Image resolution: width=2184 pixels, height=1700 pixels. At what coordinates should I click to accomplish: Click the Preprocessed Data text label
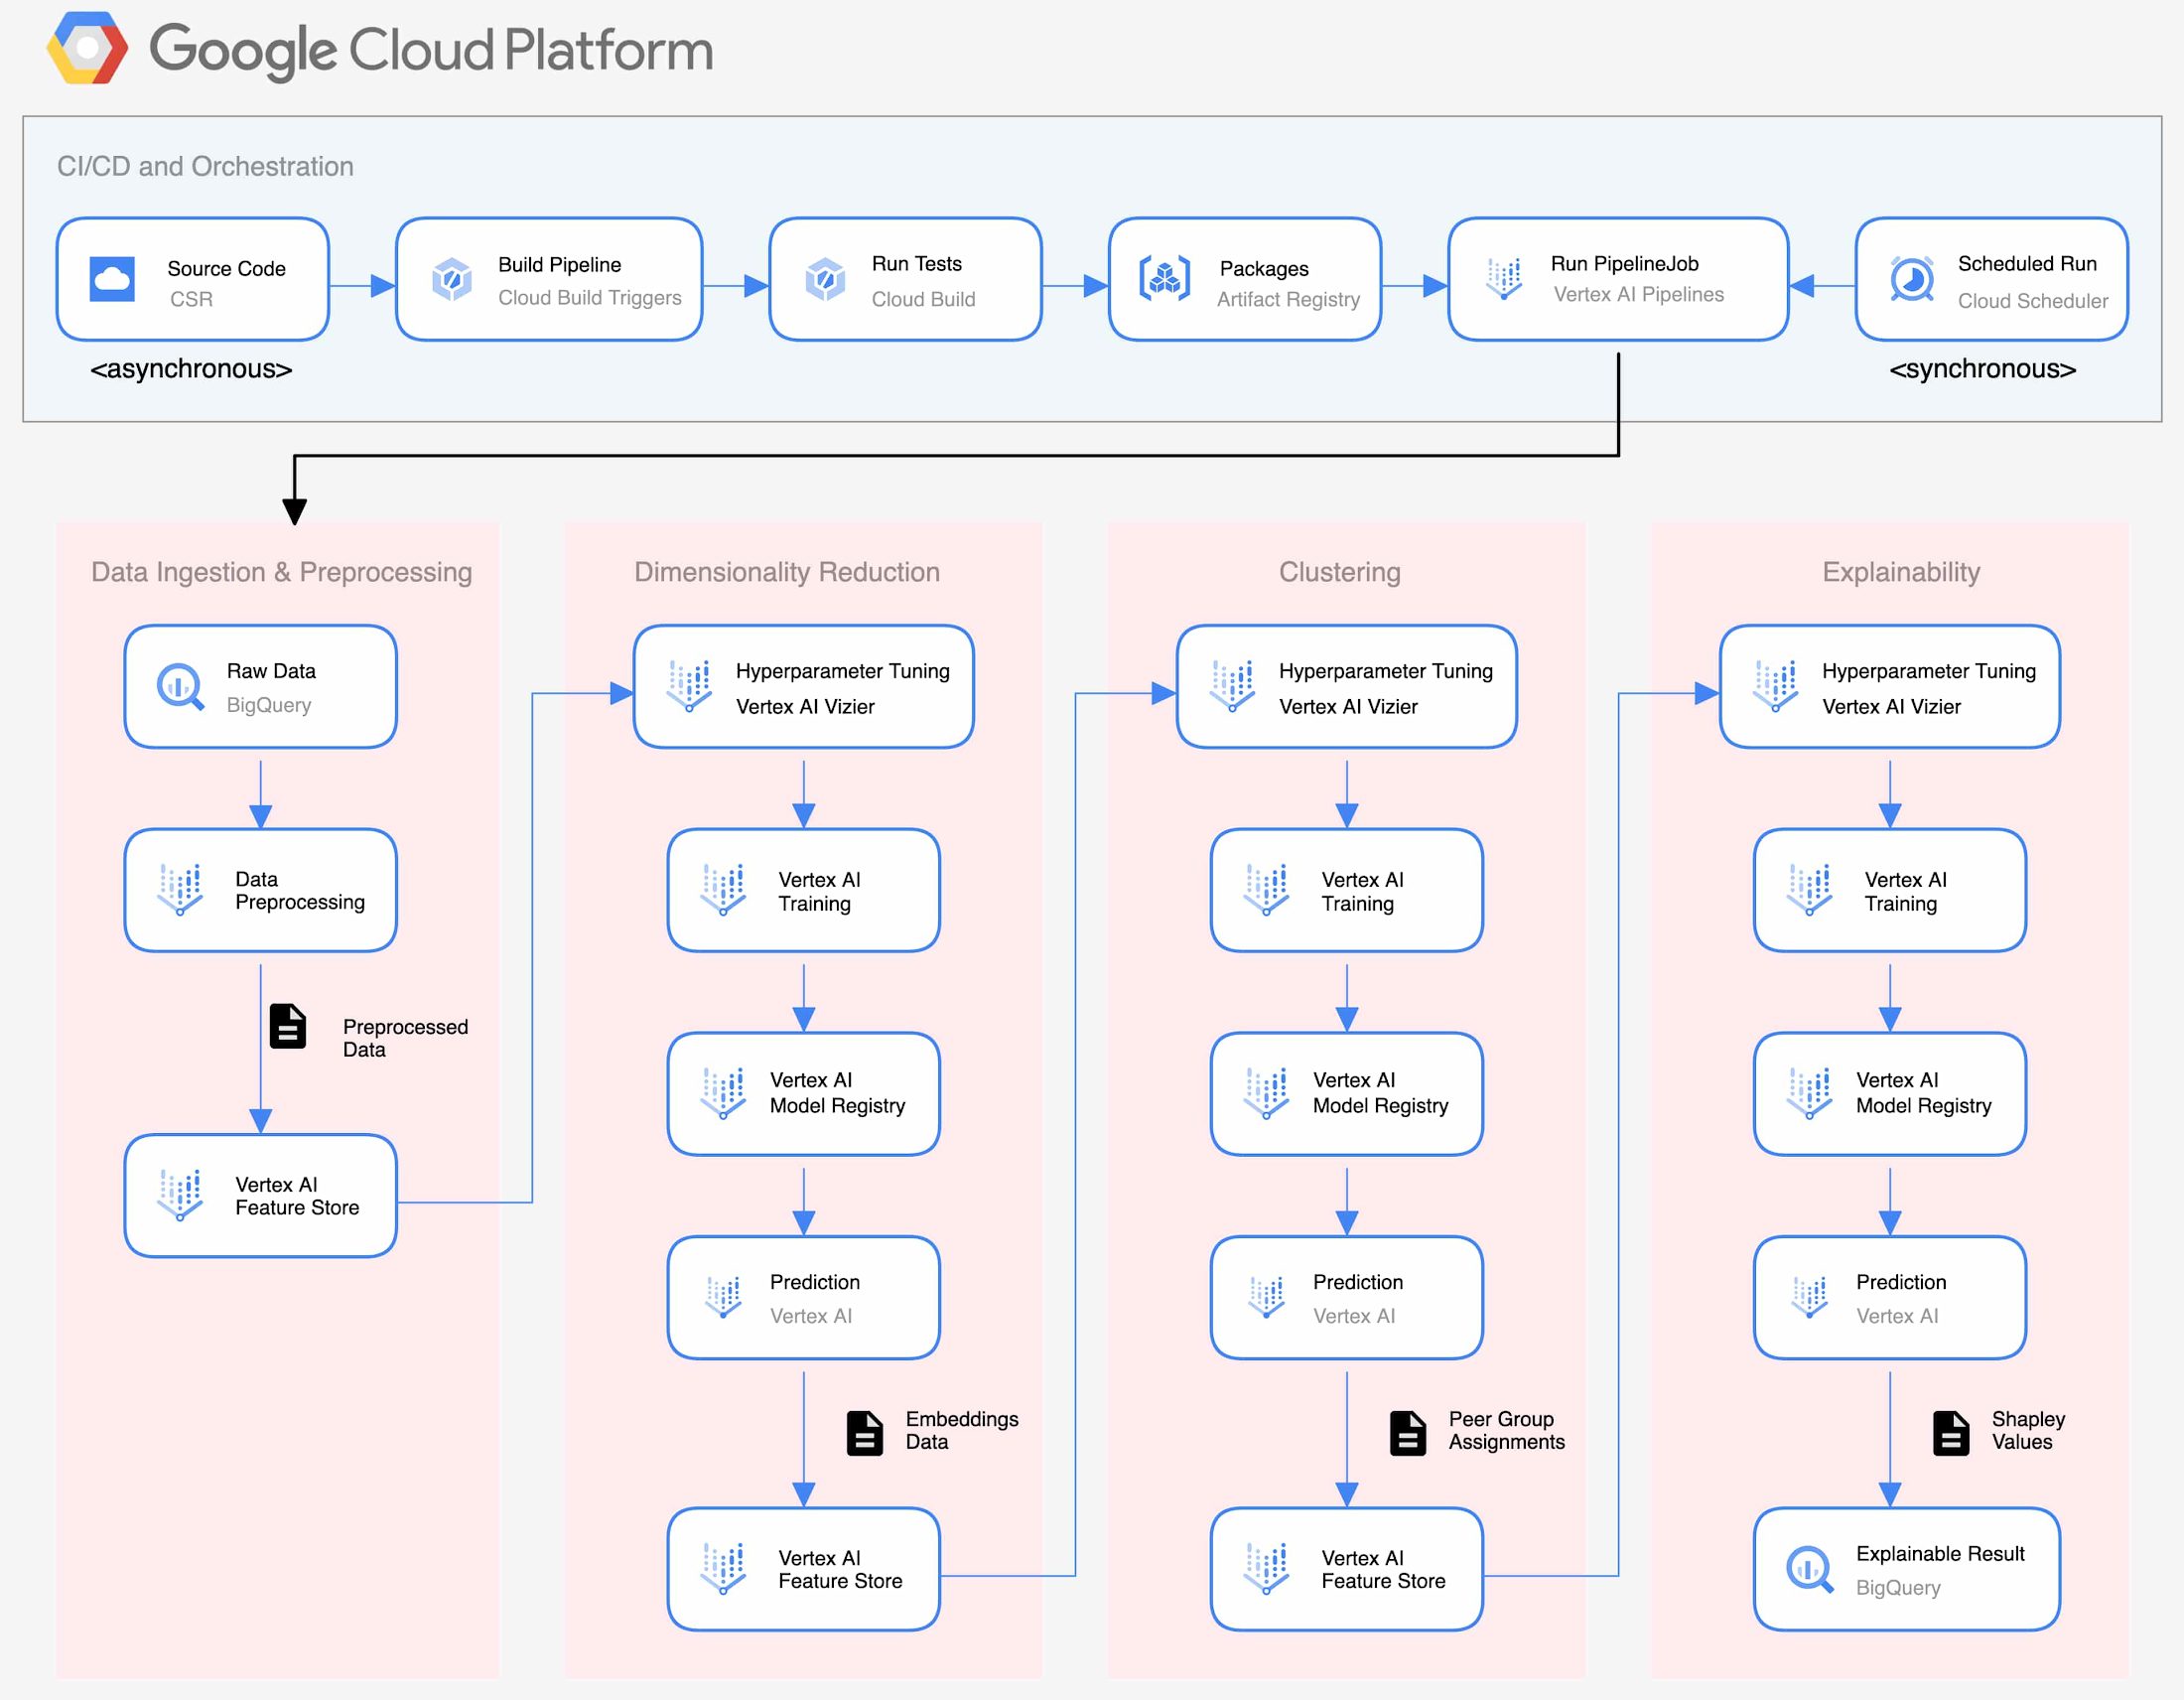coord(405,1037)
